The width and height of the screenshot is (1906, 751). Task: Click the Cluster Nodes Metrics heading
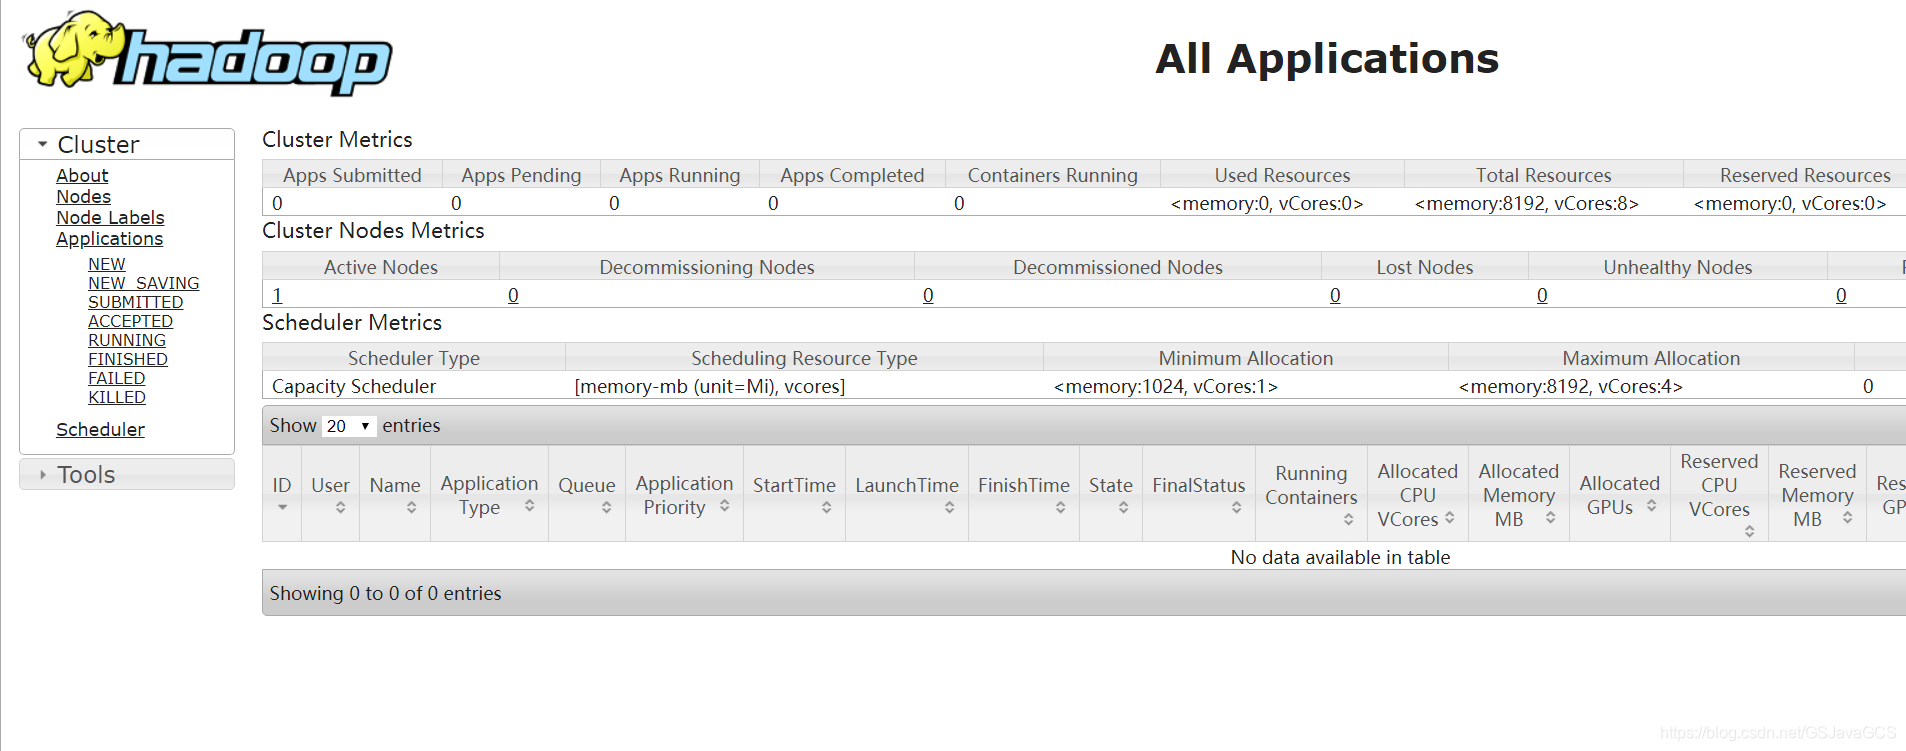point(373,230)
